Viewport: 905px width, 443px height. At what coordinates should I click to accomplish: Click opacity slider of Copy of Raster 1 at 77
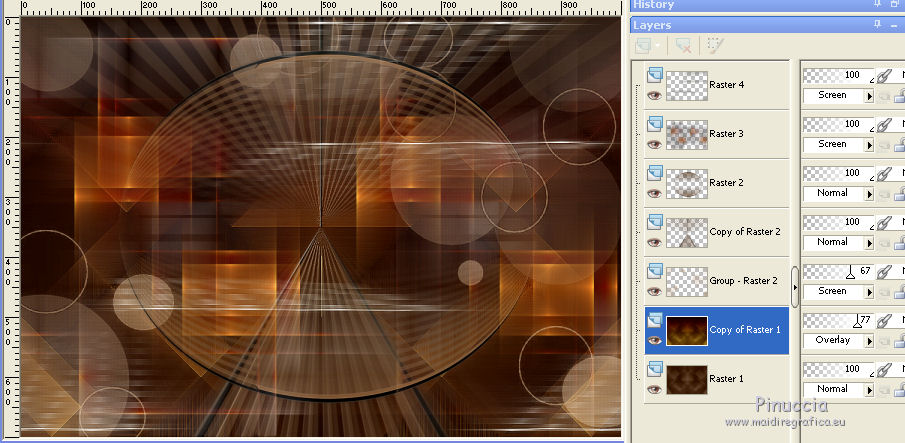coord(838,320)
